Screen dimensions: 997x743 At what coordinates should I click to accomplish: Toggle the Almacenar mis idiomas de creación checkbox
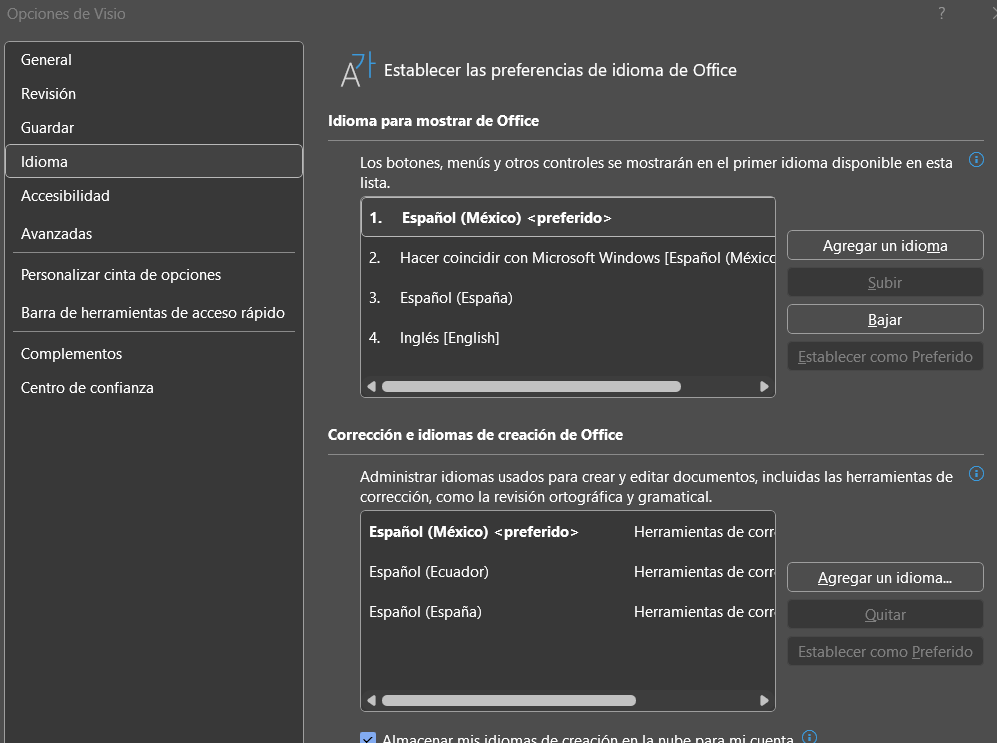coord(368,738)
